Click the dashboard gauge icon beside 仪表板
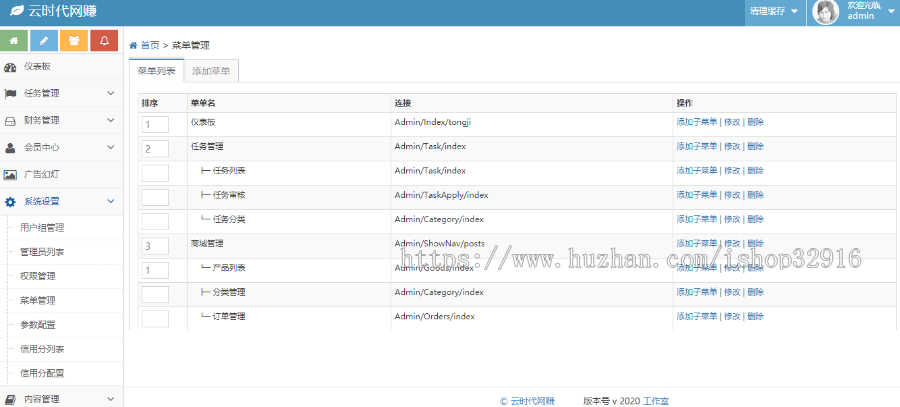The image size is (900, 407). [10, 67]
